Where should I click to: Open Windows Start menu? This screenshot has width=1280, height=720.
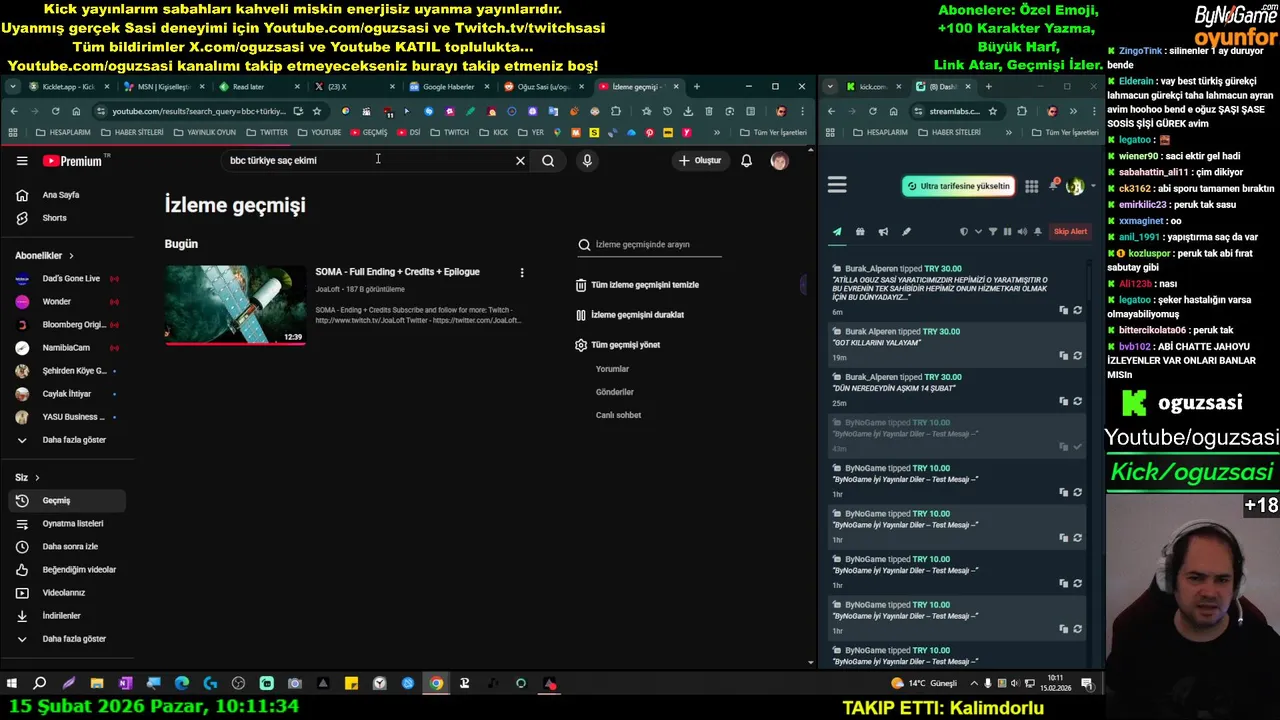pos(11,684)
